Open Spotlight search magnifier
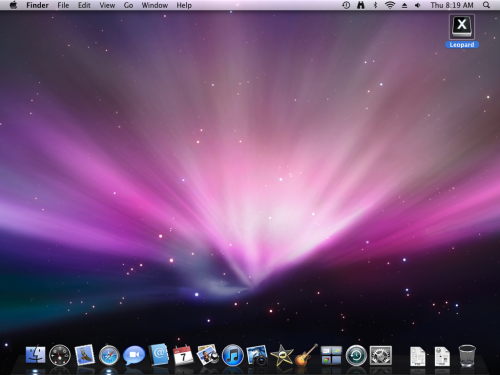 point(486,5)
